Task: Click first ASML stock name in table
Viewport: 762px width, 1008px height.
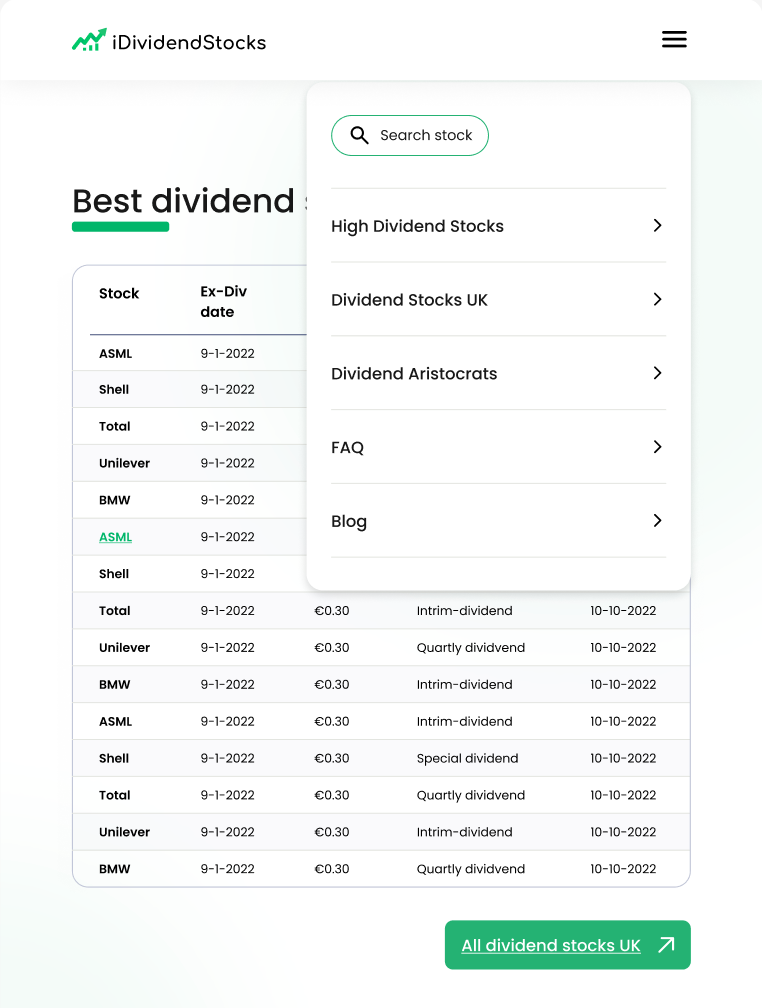Action: (115, 354)
